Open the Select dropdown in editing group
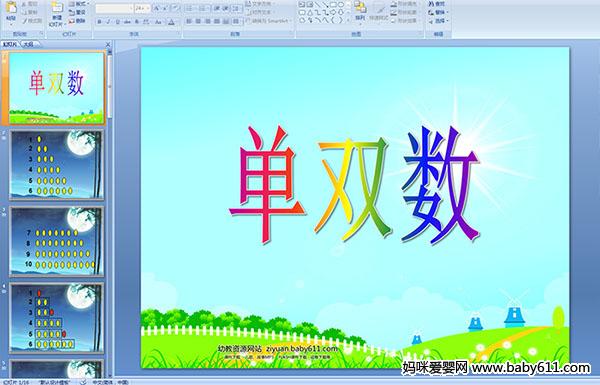Viewport: 600px width, 385px height. 438,21
